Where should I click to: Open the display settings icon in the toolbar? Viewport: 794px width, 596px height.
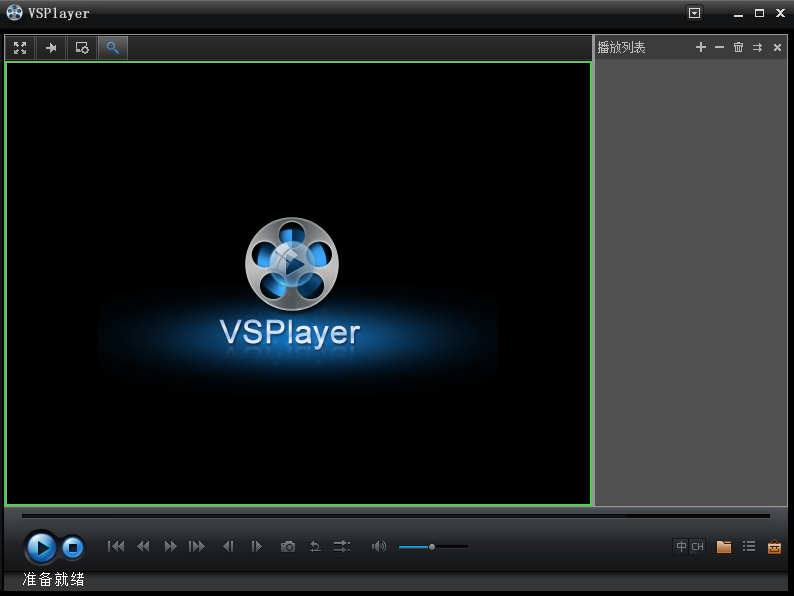click(82, 48)
